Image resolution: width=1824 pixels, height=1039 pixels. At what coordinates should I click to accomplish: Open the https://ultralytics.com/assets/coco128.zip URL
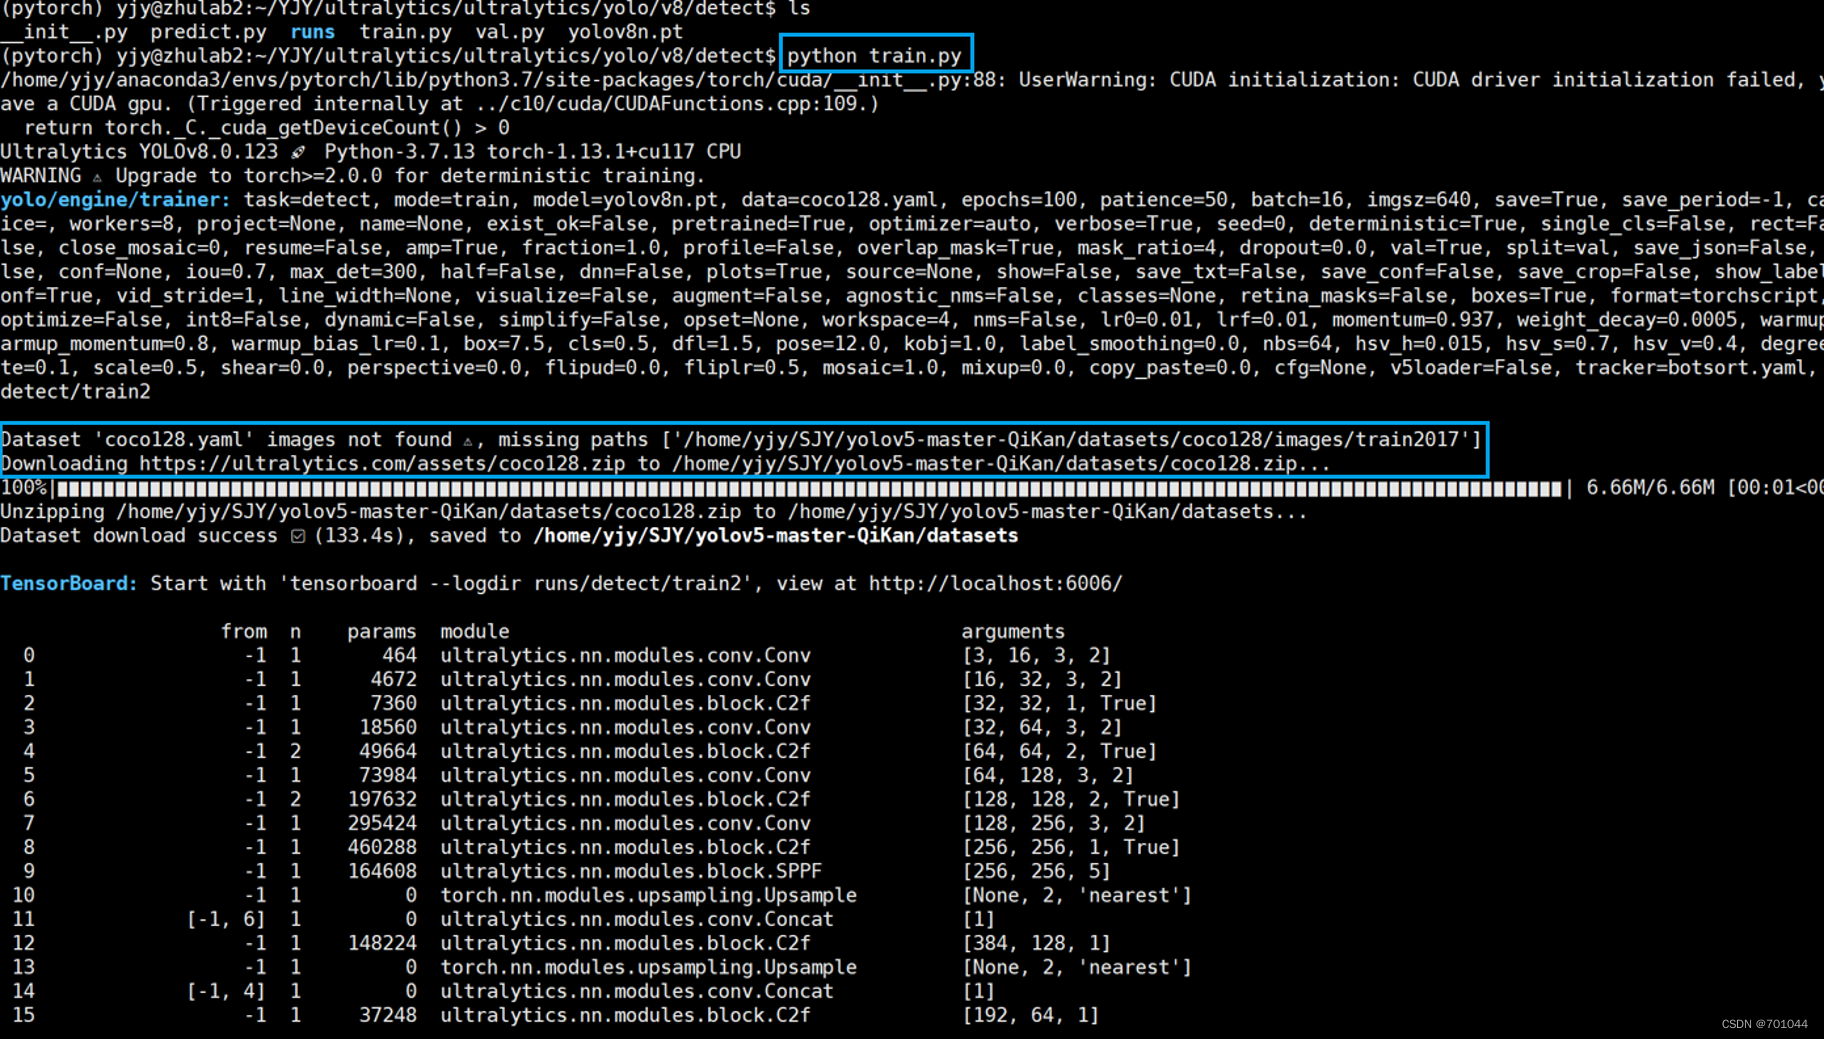[x=382, y=464]
